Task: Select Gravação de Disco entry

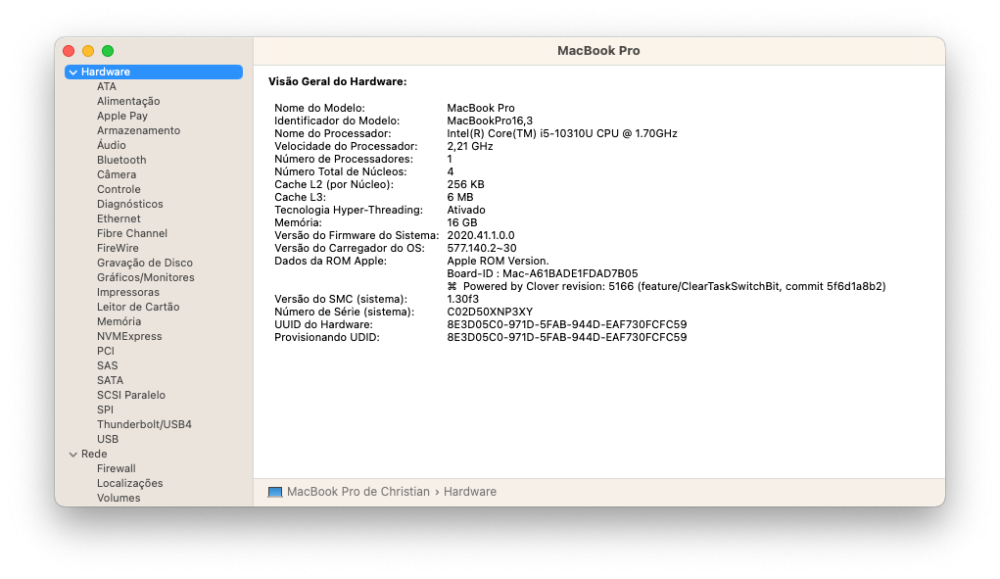Action: (145, 263)
